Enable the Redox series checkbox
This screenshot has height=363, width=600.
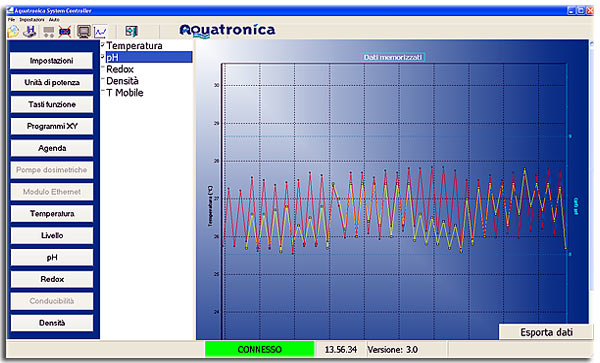(103, 68)
